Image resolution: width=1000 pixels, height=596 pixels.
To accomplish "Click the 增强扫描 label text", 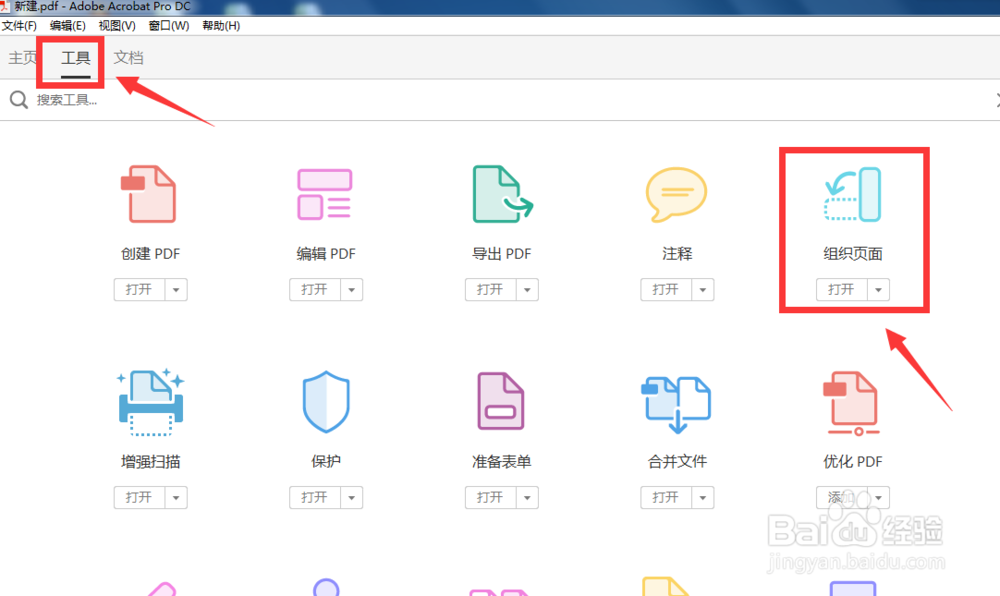I will 151,462.
